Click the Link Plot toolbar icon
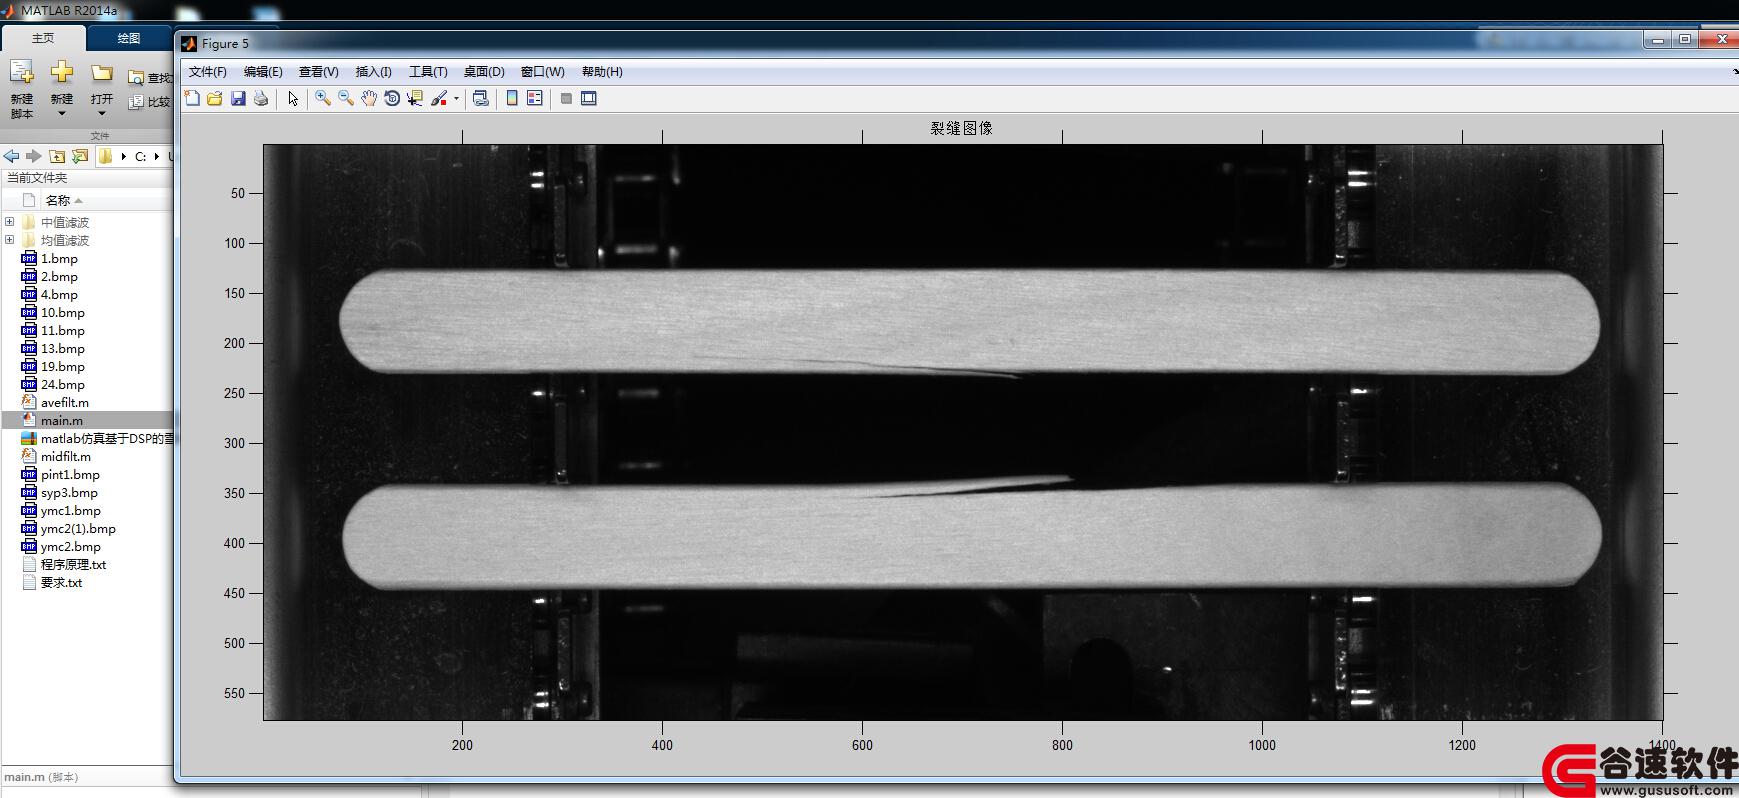 click(x=481, y=98)
